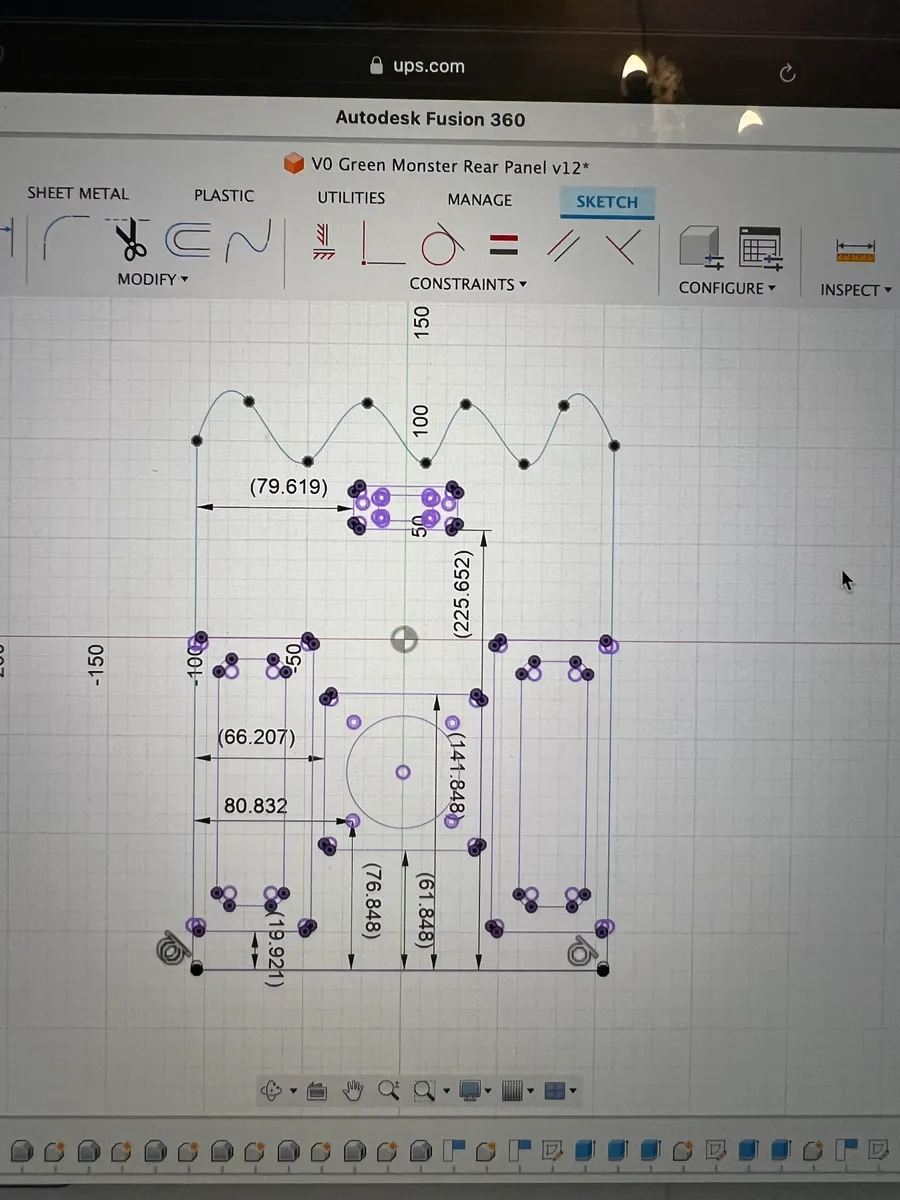Open the UTILITIES tab
This screenshot has height=1200, width=900.
pos(351,197)
